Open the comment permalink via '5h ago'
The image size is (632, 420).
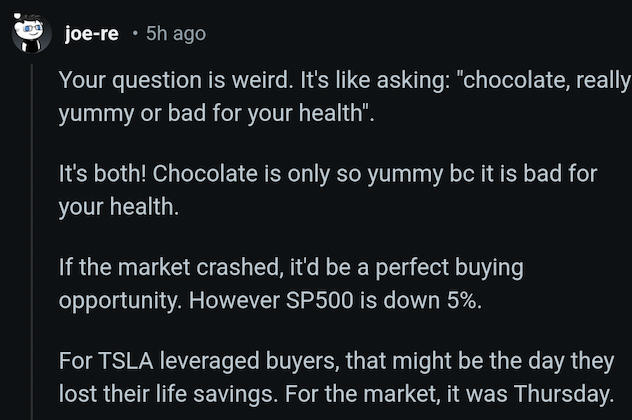coord(176,34)
